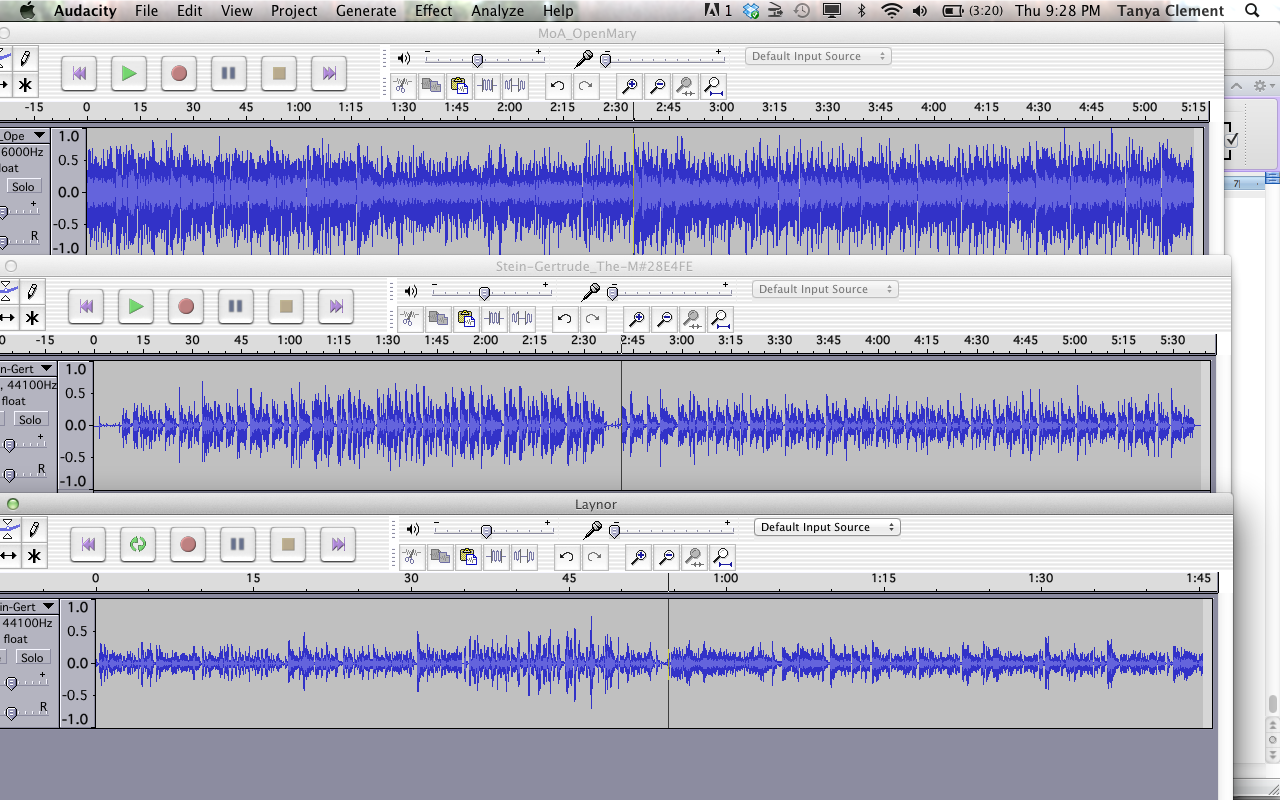Click Silence selection in the Laynor window
The width and height of the screenshot is (1280, 800).
524,557
